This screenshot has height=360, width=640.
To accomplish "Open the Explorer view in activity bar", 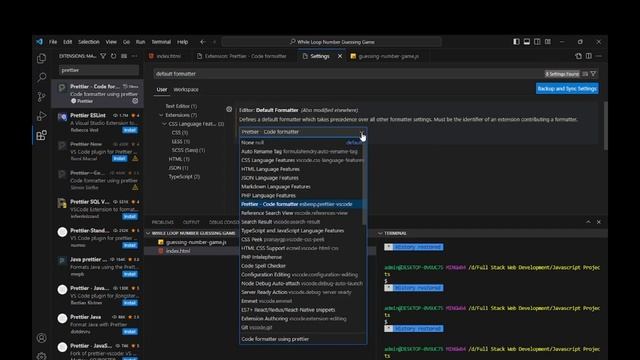I will [41, 58].
